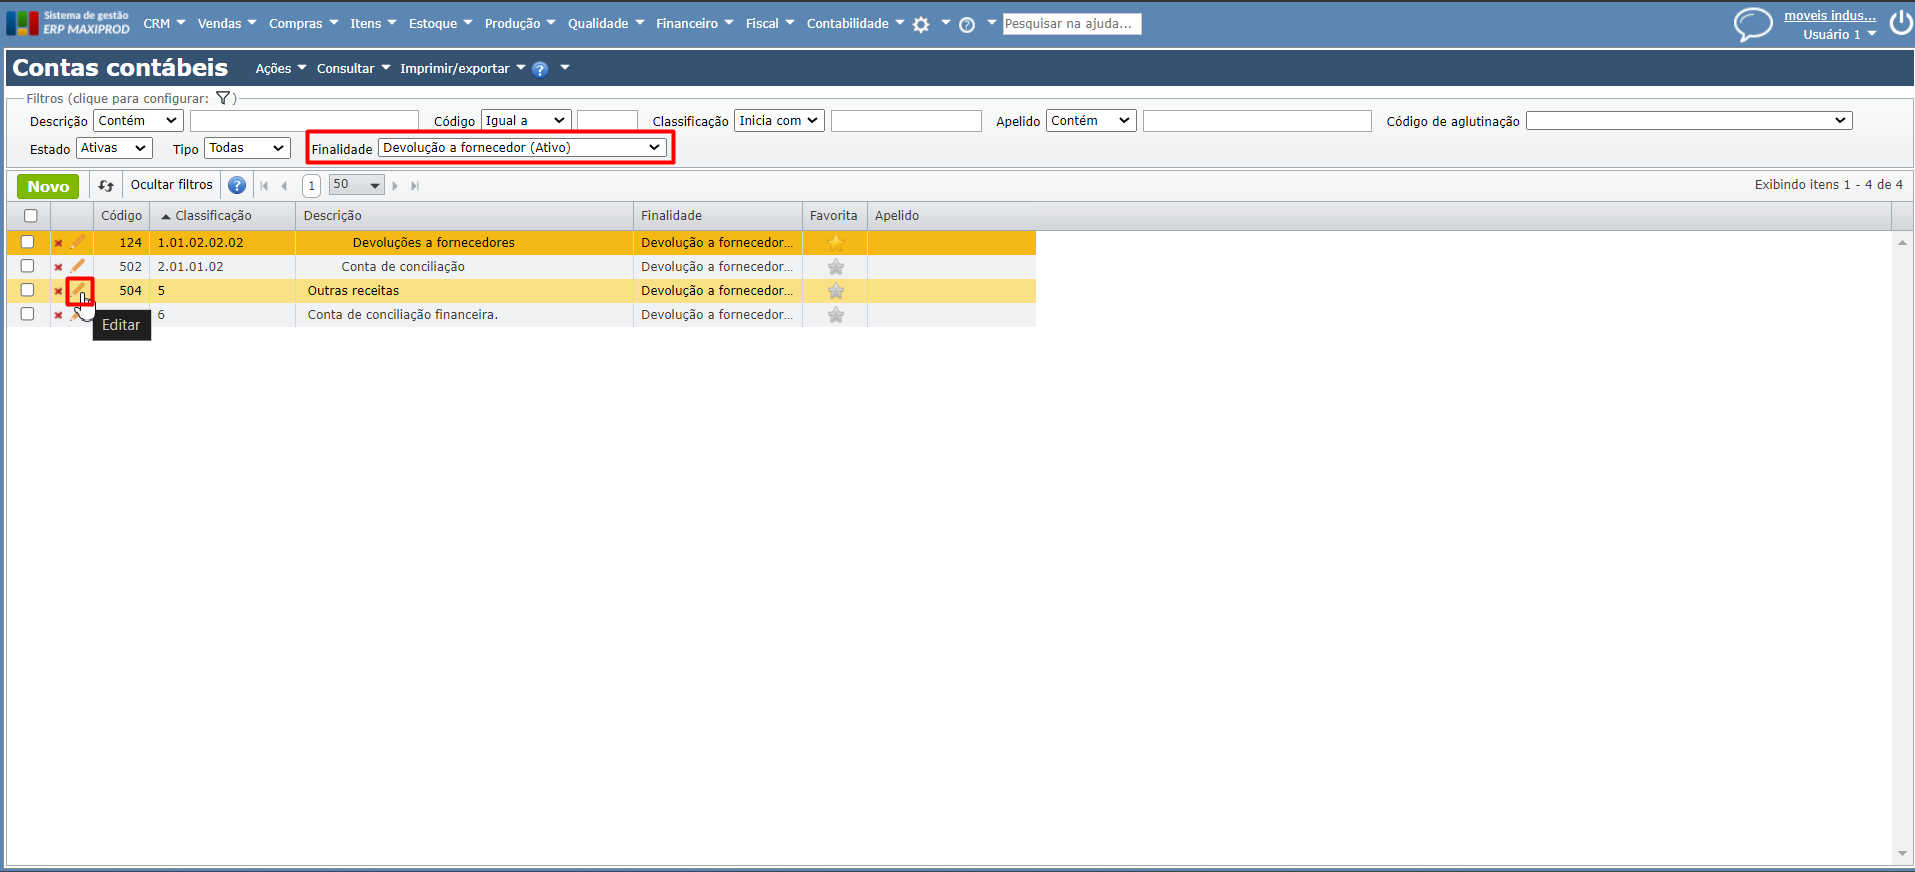Screen dimensions: 1915x872
Task: Open Estado dropdown showing Ativas
Action: [114, 148]
